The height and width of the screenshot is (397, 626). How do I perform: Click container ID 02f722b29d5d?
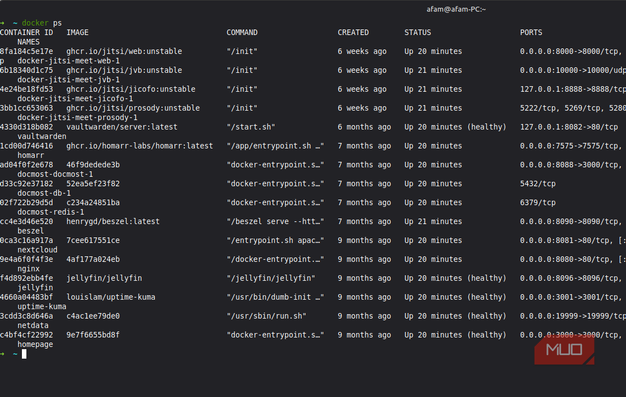pyautogui.click(x=26, y=202)
